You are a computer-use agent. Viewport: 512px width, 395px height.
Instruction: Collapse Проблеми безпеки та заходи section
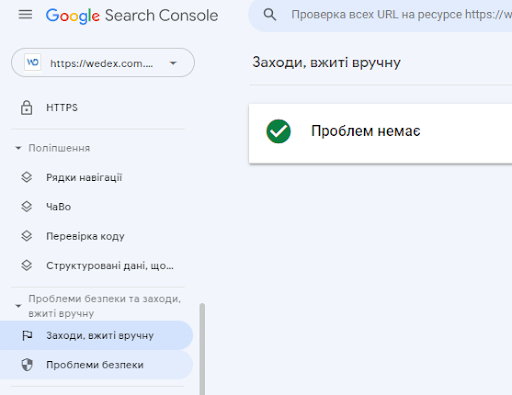pos(18,306)
